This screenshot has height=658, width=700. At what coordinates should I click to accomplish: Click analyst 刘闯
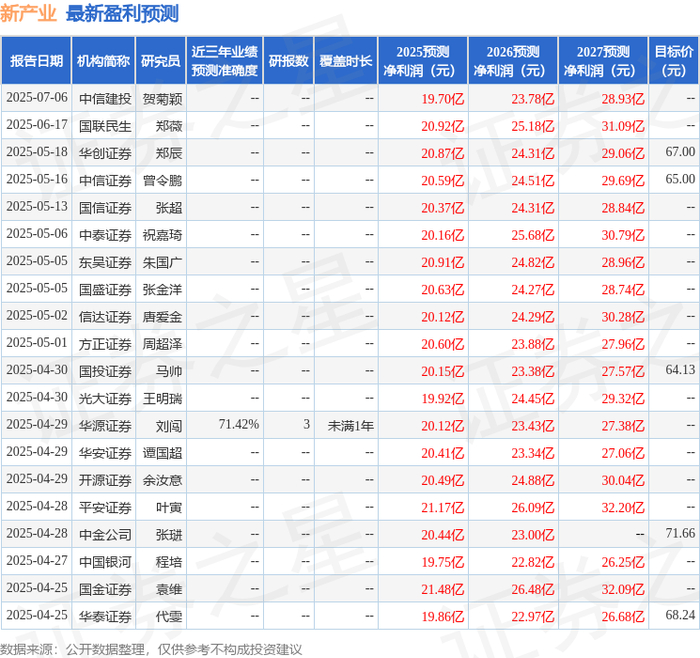tap(169, 425)
